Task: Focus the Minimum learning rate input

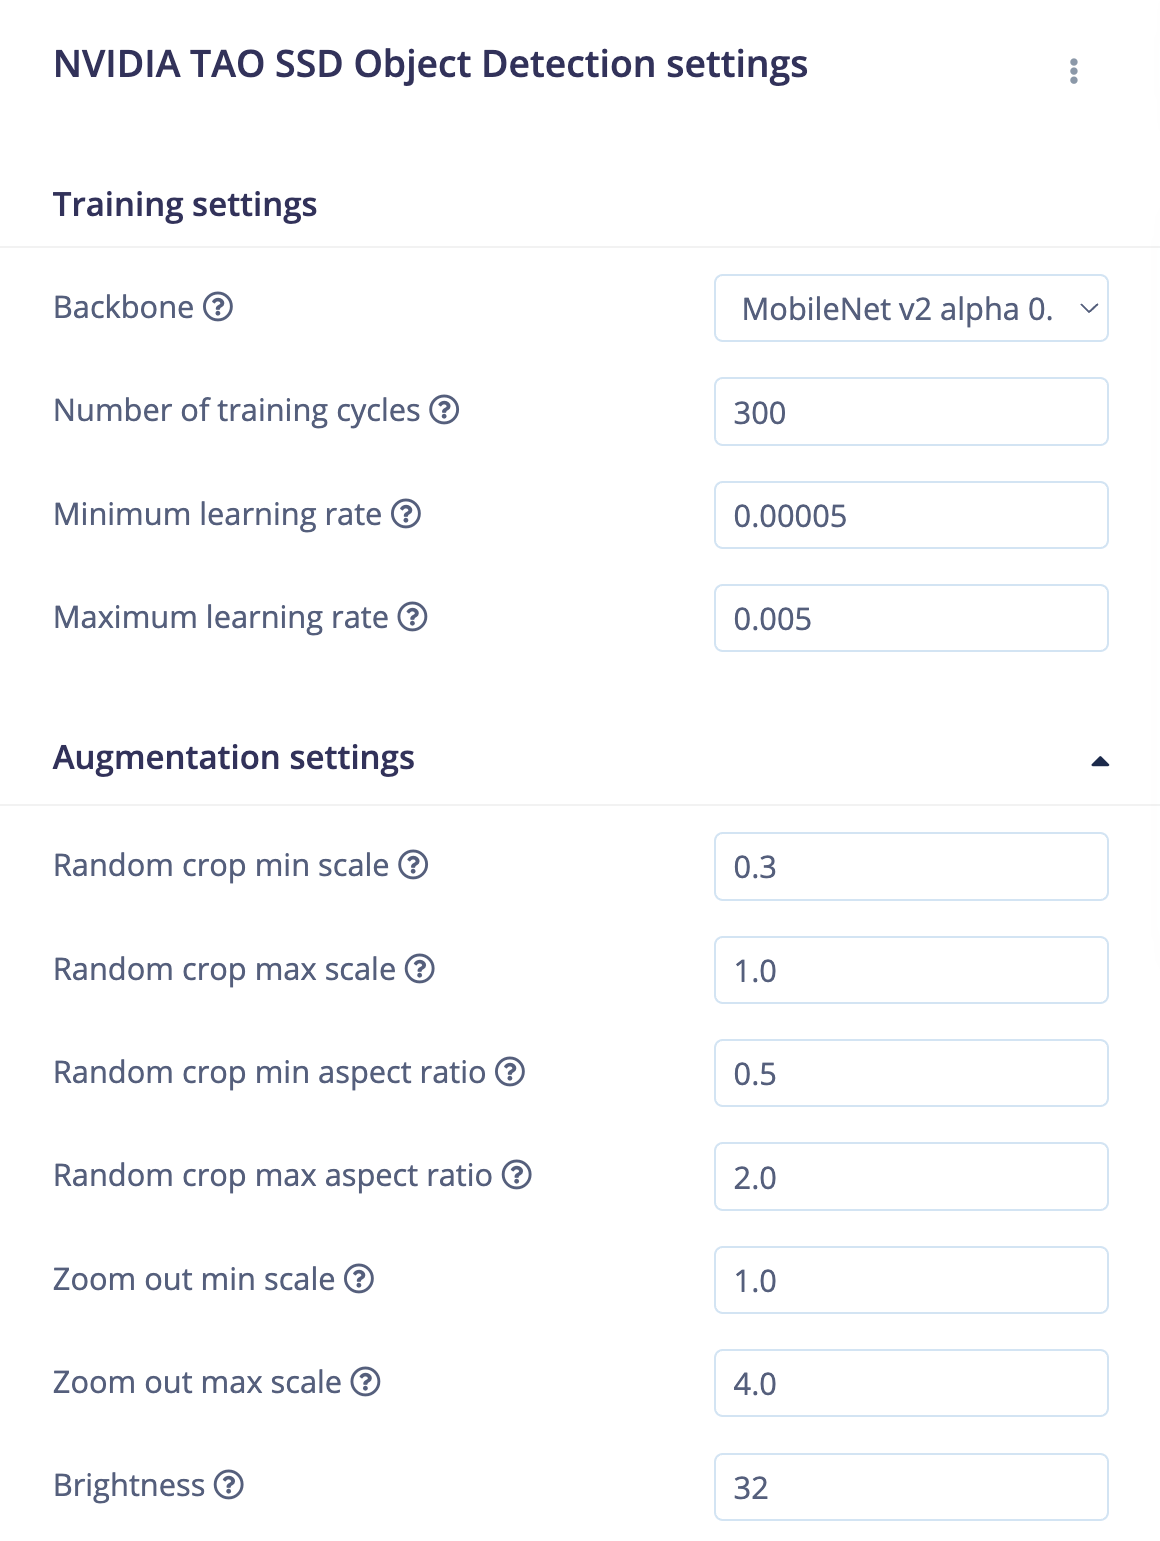Action: point(911,515)
